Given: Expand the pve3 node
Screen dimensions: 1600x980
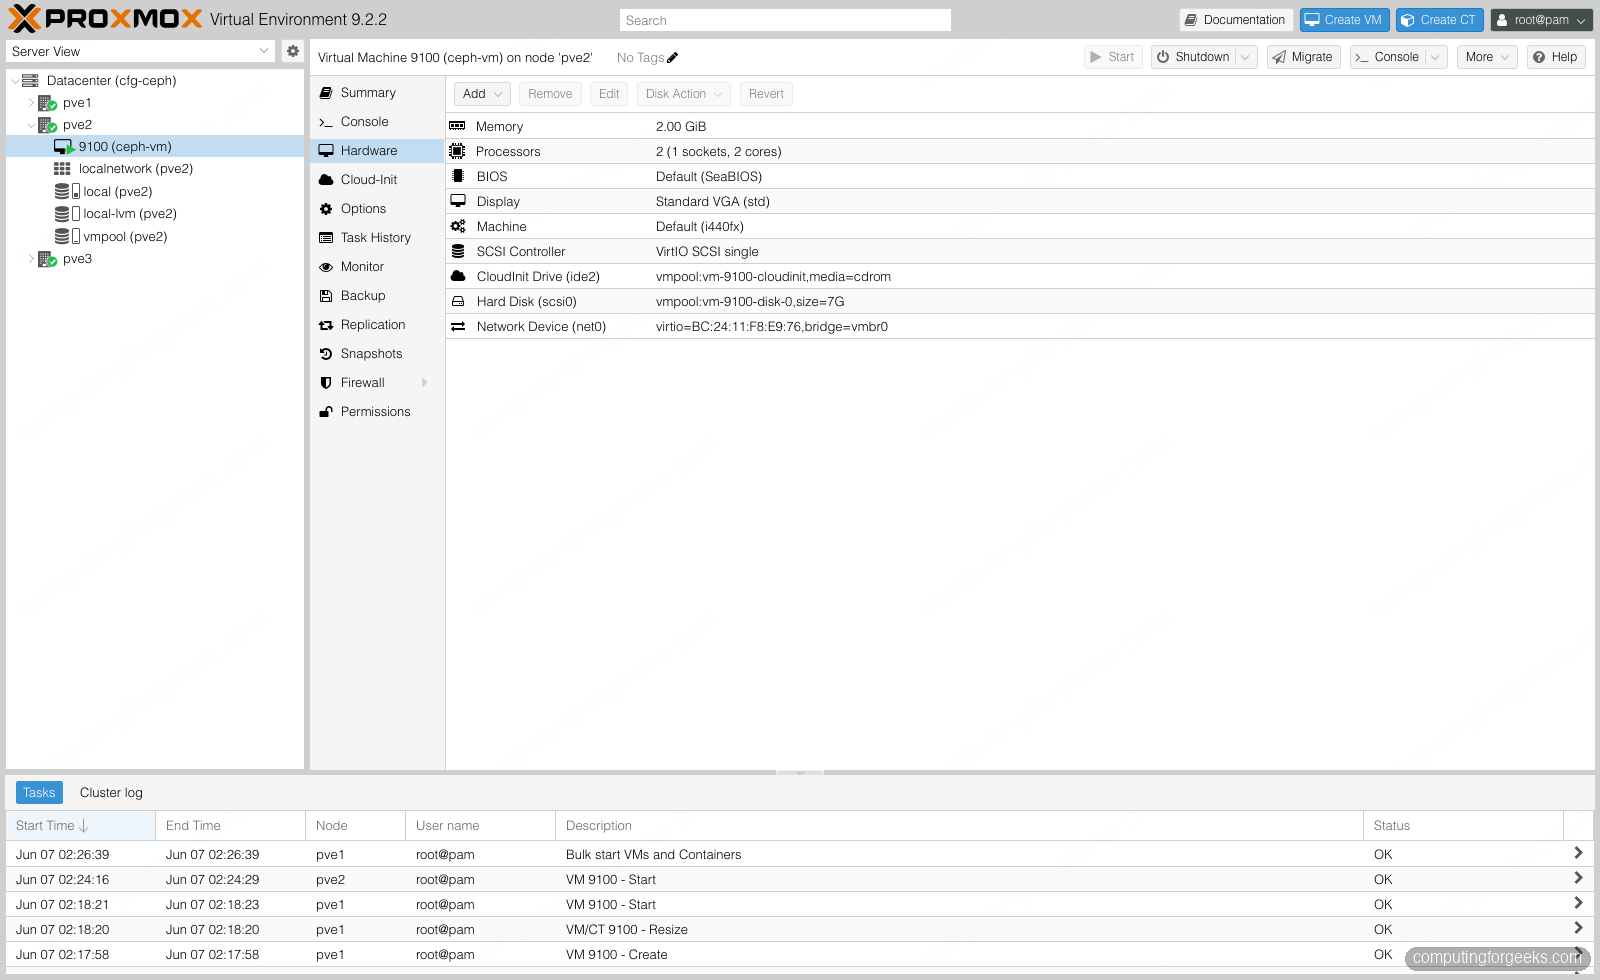Looking at the screenshot, I should (31, 259).
